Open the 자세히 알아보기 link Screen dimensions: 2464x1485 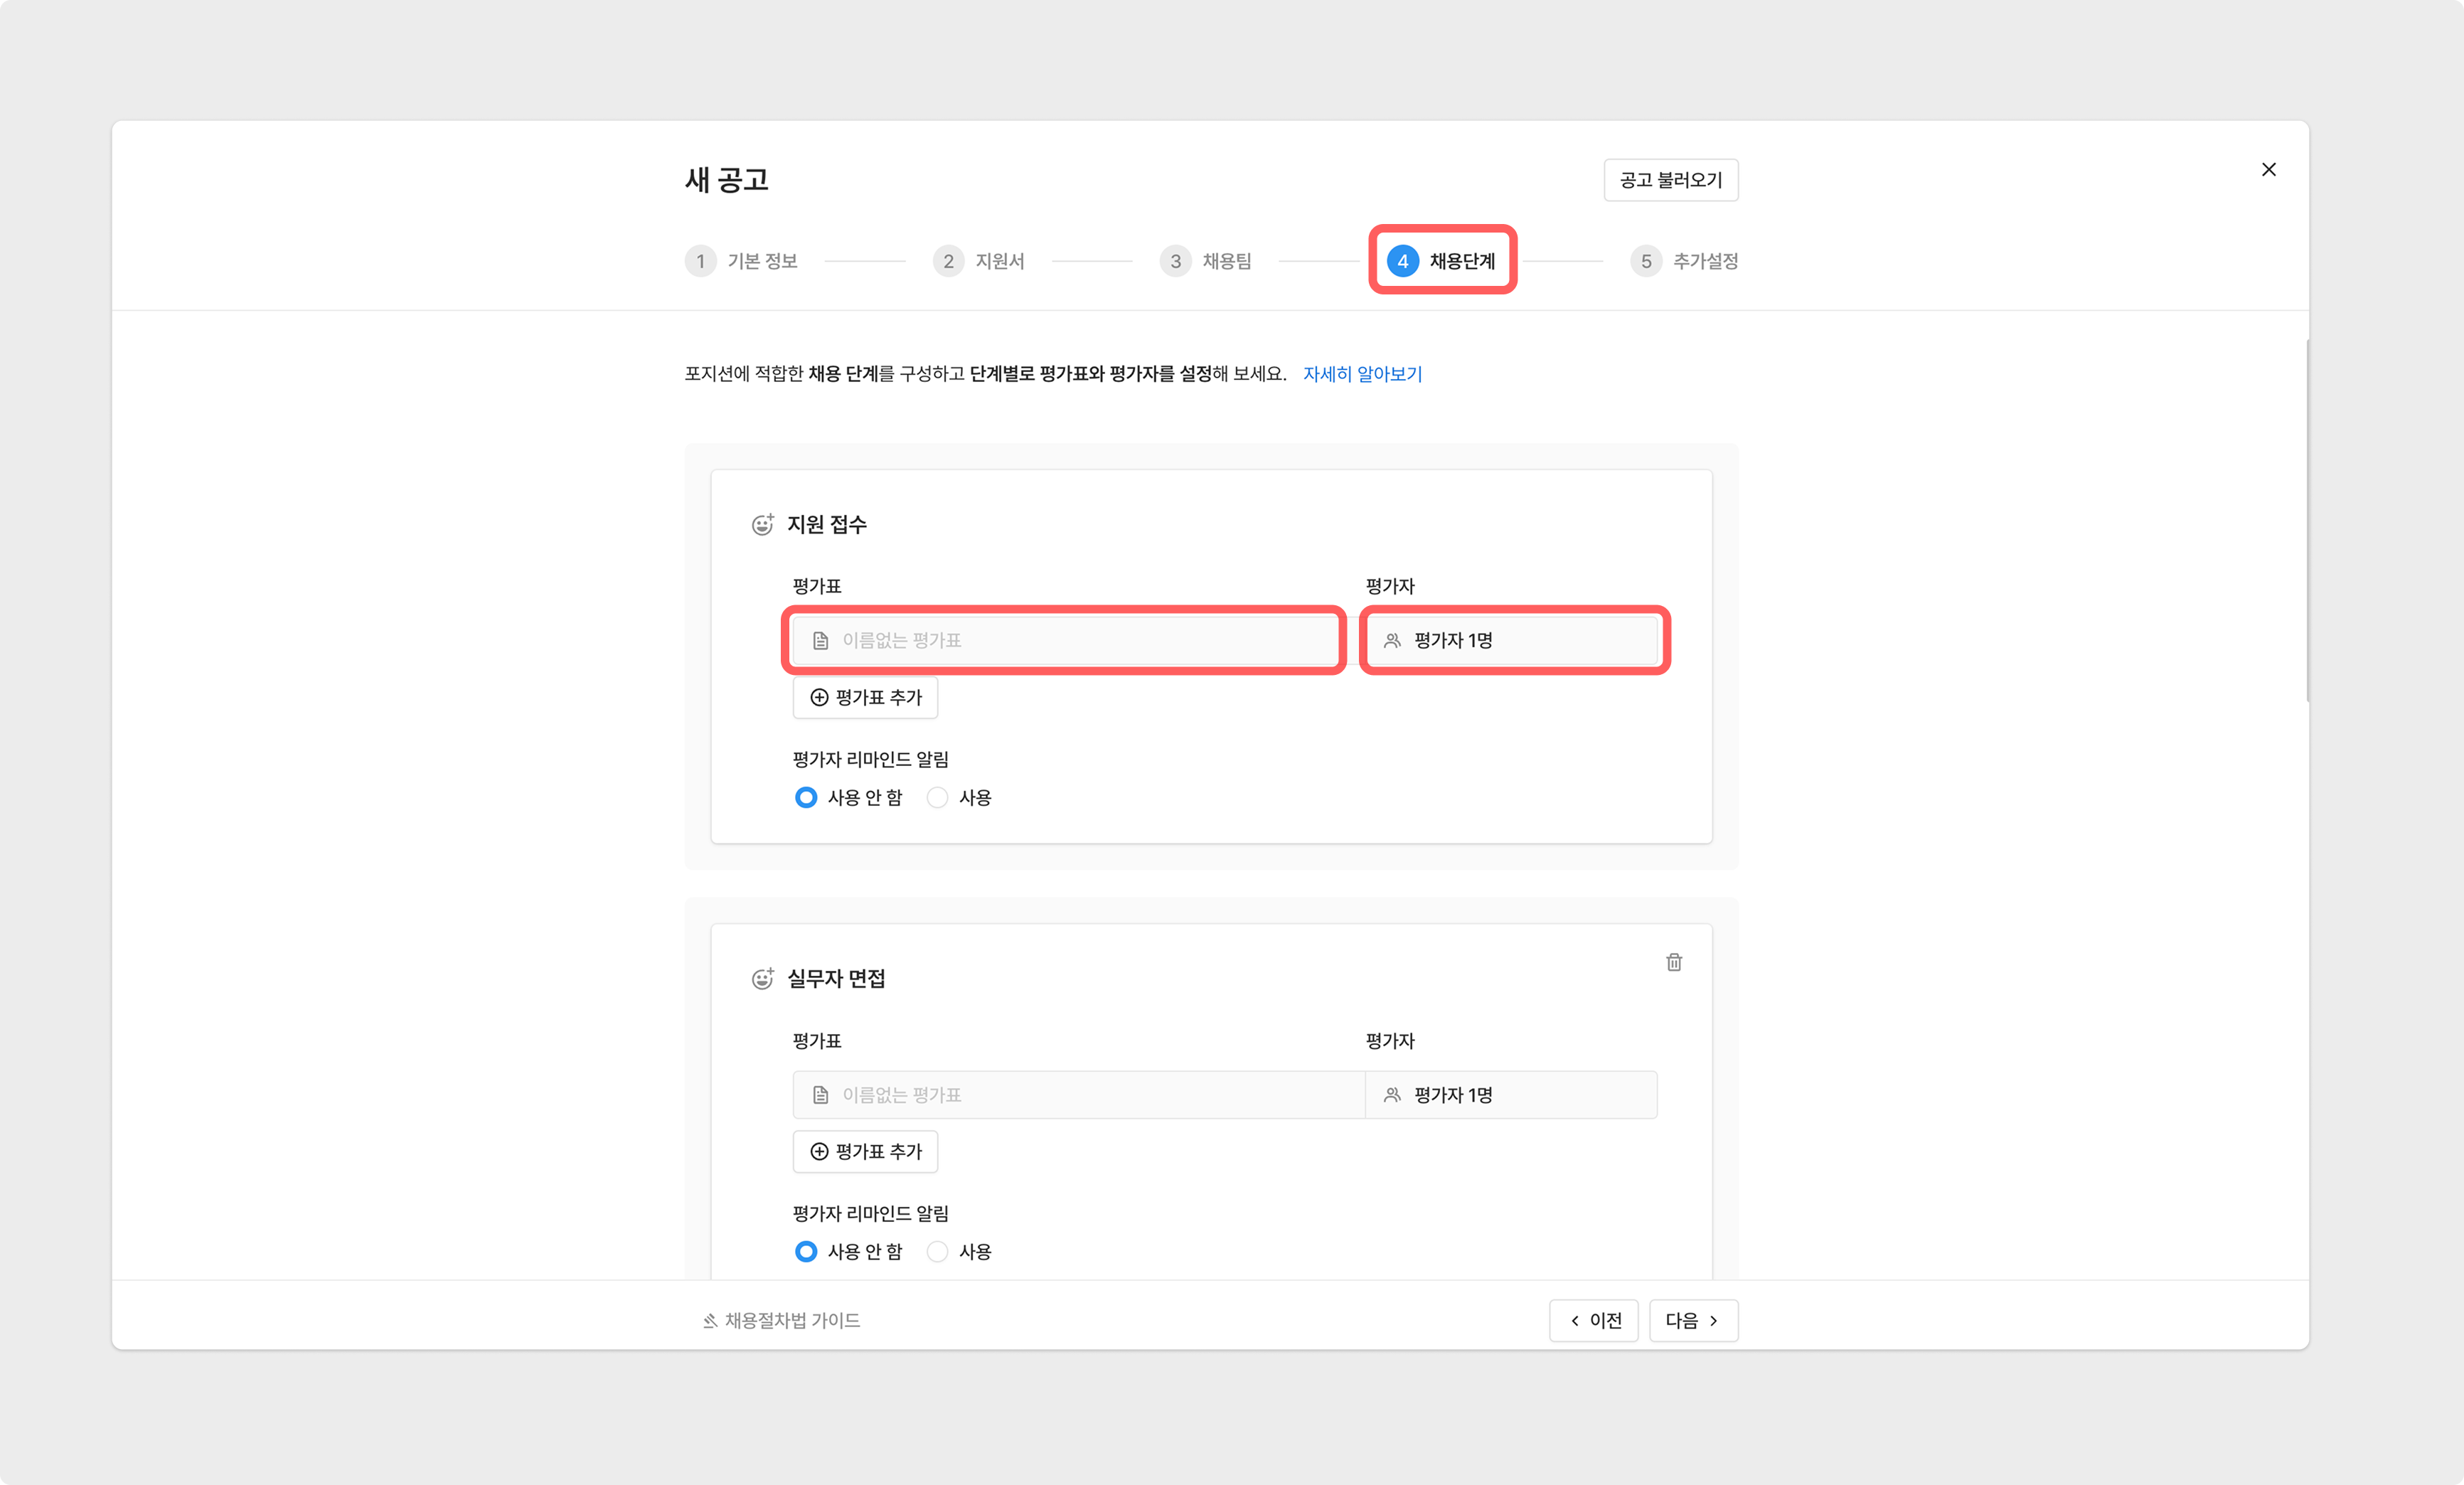1362,374
